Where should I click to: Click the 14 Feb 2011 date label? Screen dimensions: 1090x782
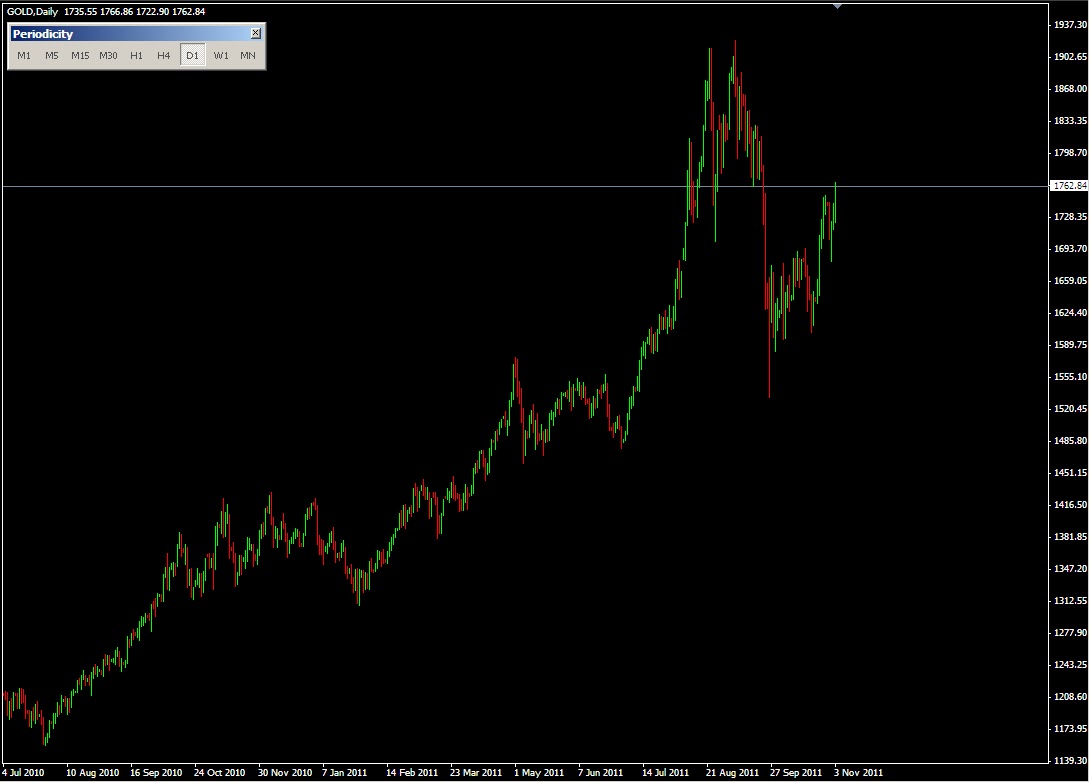click(x=412, y=772)
